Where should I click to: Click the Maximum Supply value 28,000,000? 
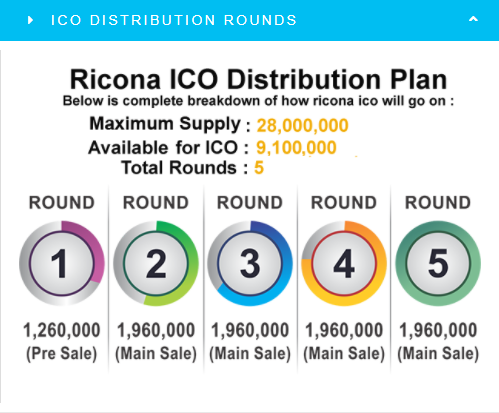point(302,126)
